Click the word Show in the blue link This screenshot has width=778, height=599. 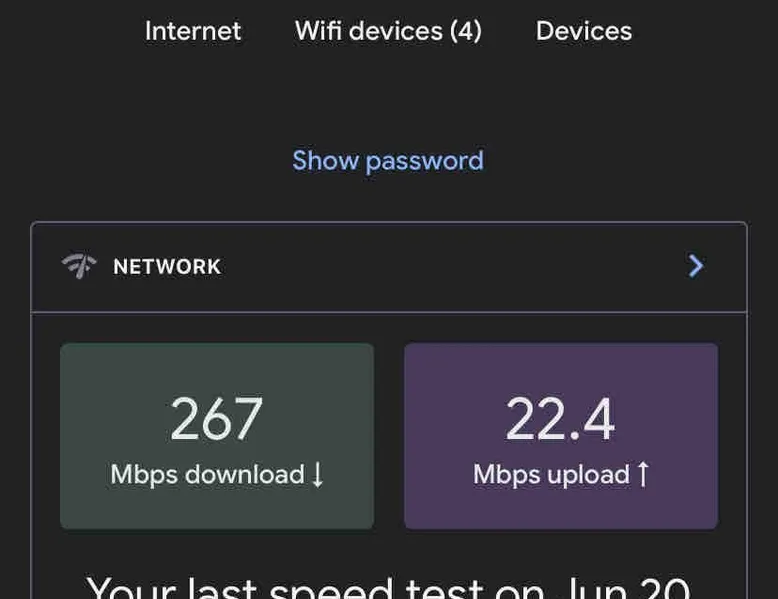click(x=325, y=161)
